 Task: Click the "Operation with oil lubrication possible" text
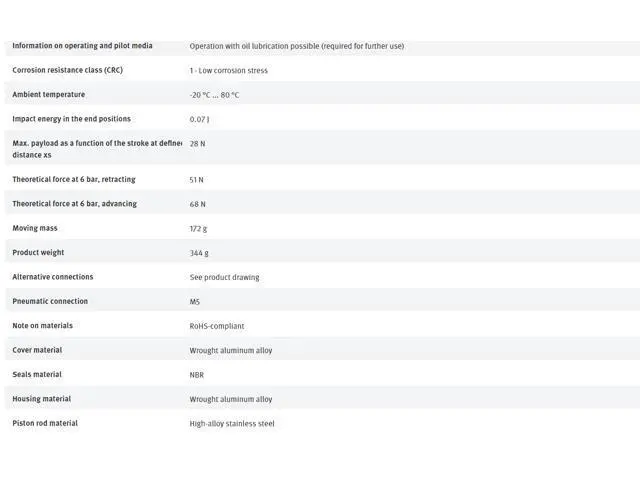296,46
